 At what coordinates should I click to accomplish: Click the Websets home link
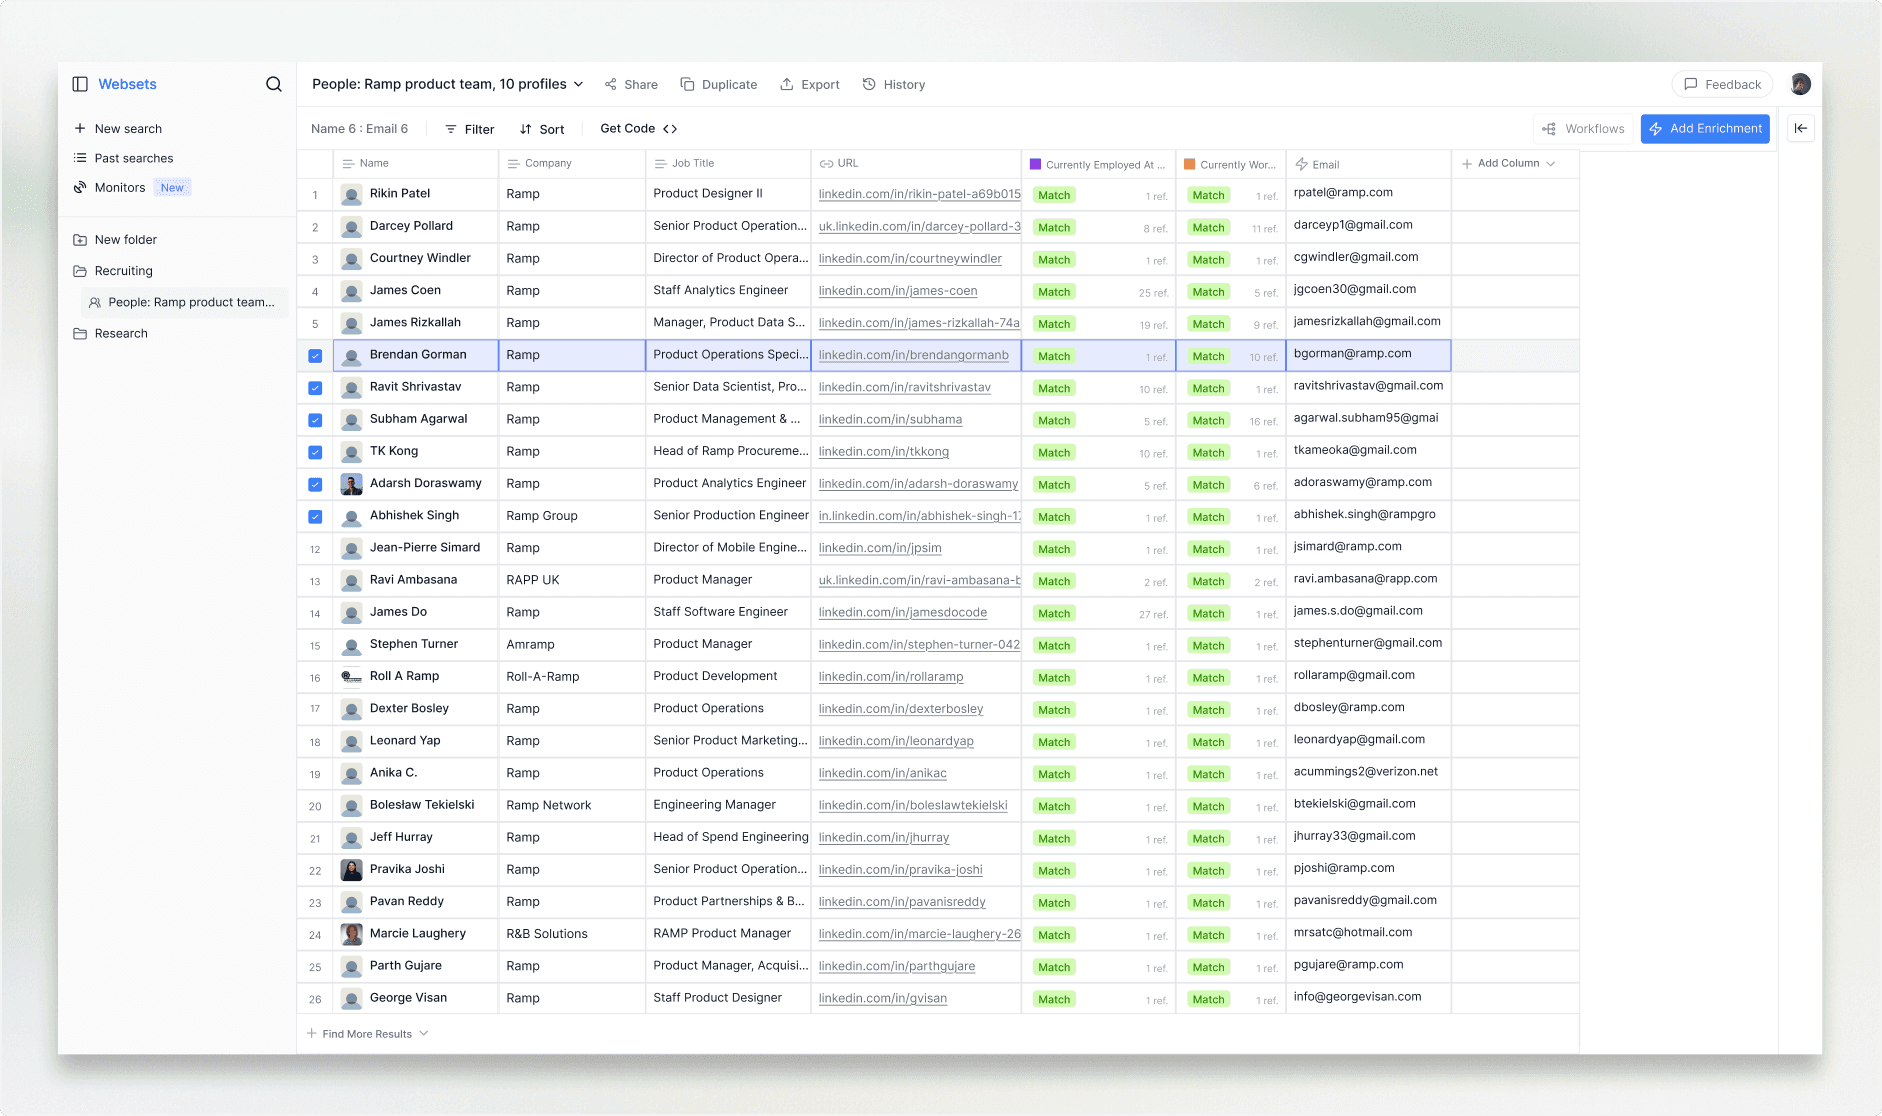(127, 84)
